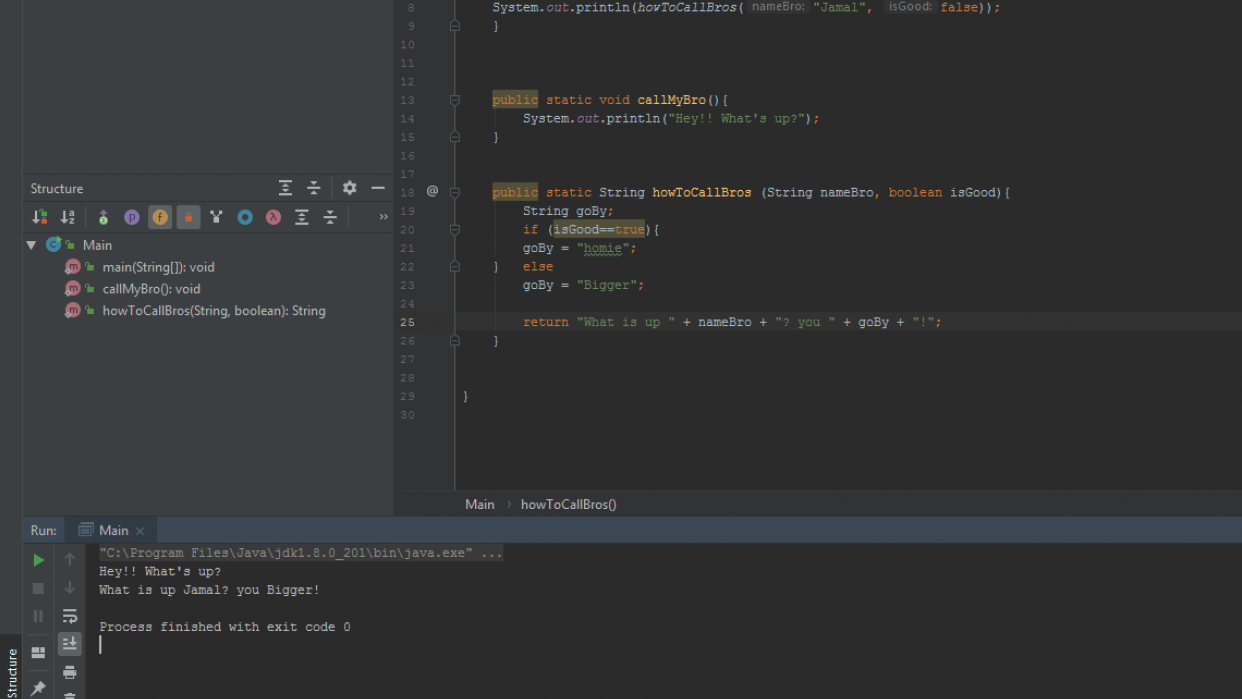
Task: Open Structure panel settings gear
Action: click(349, 188)
